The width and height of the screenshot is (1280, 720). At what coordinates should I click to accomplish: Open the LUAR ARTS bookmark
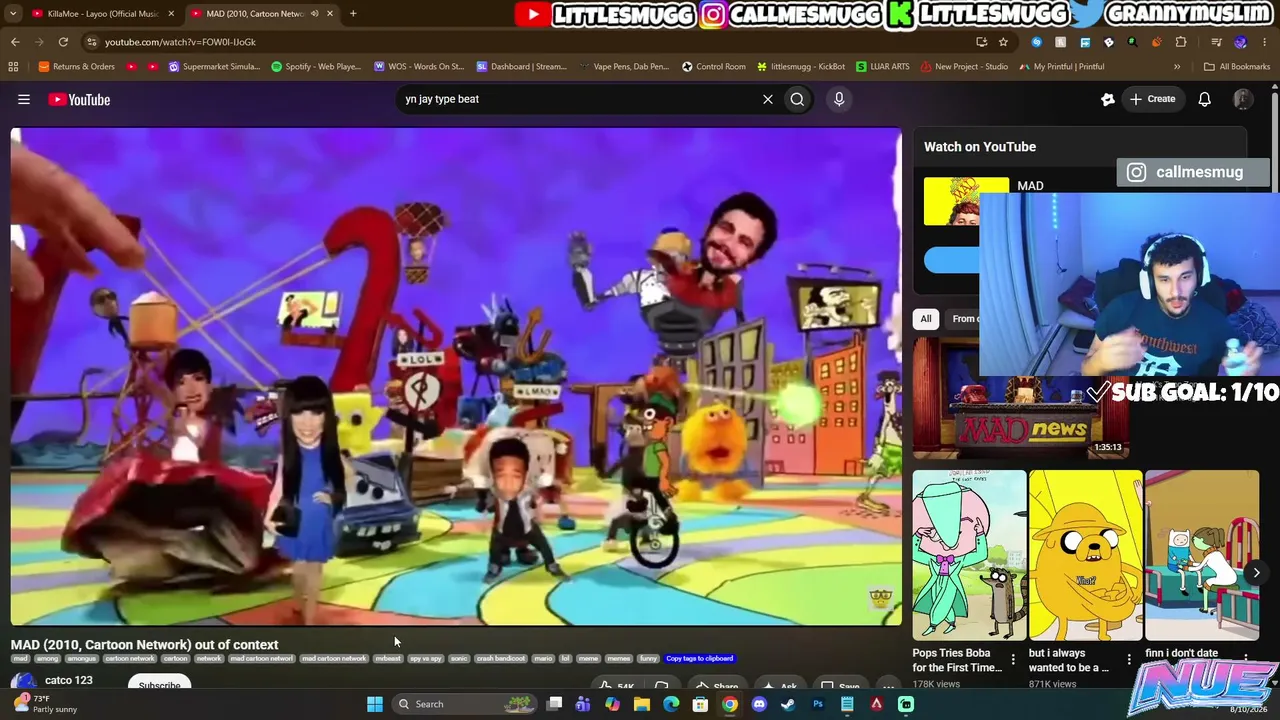pos(883,67)
